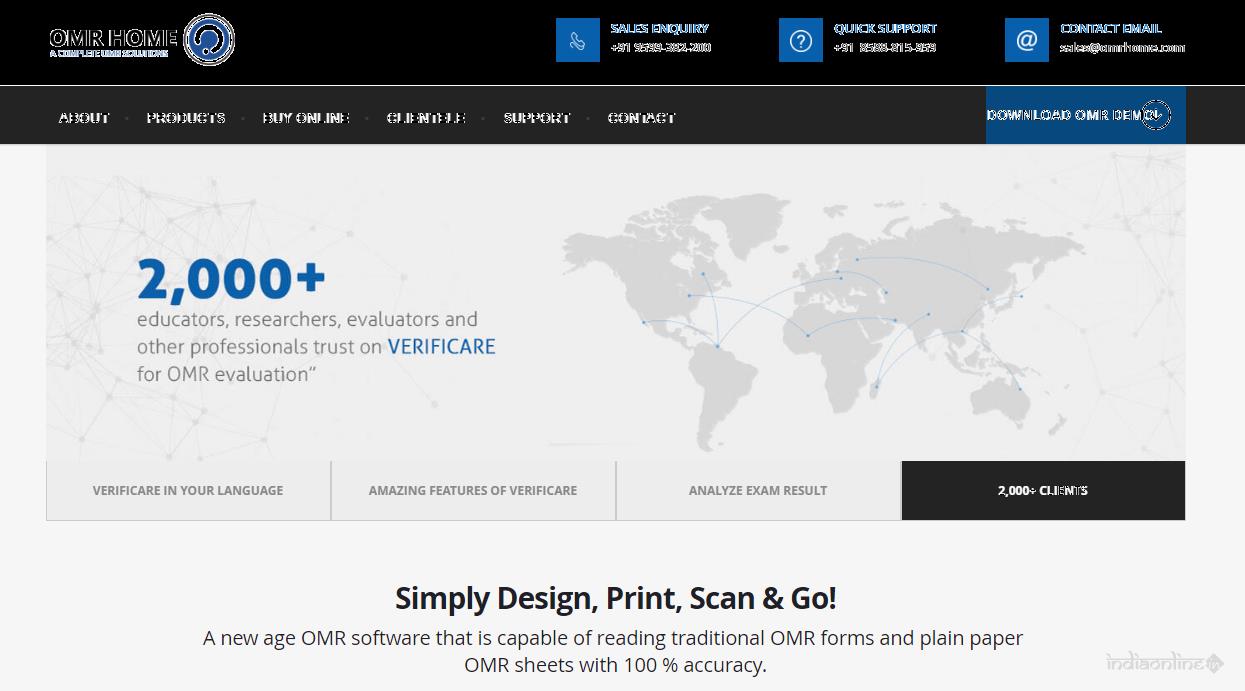
Task: Click the Sales Enquiry heading
Action: tap(660, 28)
